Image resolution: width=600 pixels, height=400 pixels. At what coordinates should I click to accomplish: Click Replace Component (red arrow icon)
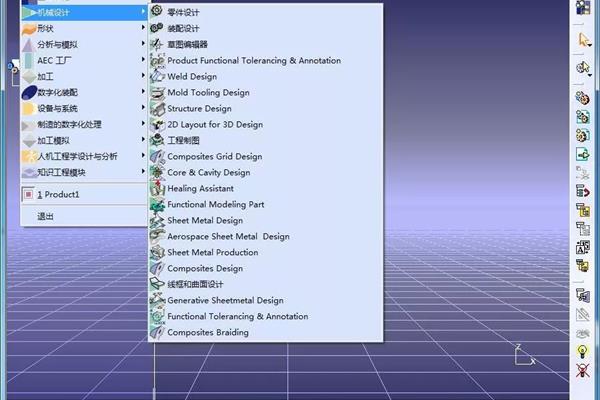tap(582, 191)
